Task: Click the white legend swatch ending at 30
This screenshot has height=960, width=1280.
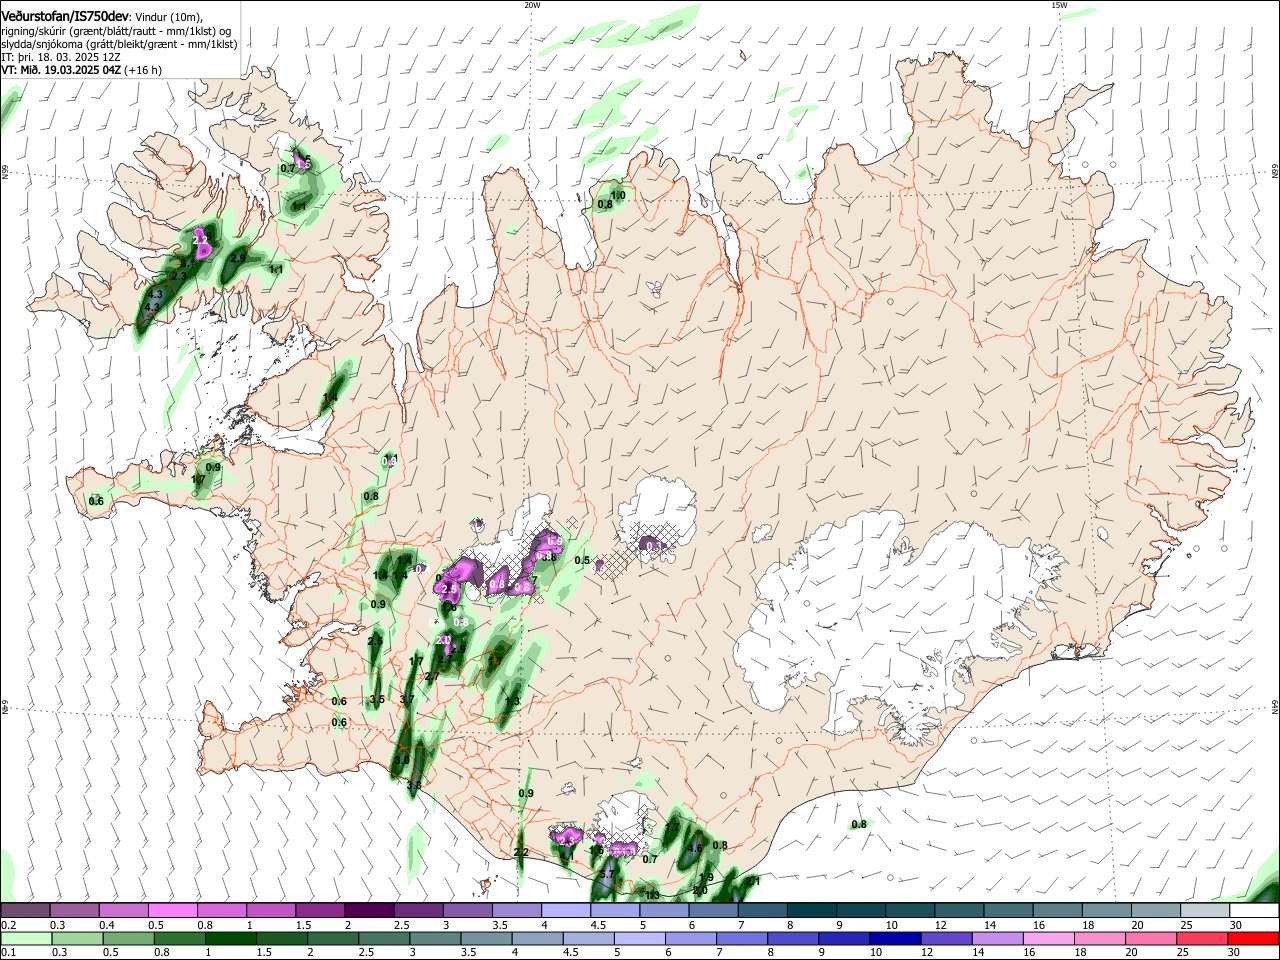Action: pyautogui.click(x=1254, y=911)
